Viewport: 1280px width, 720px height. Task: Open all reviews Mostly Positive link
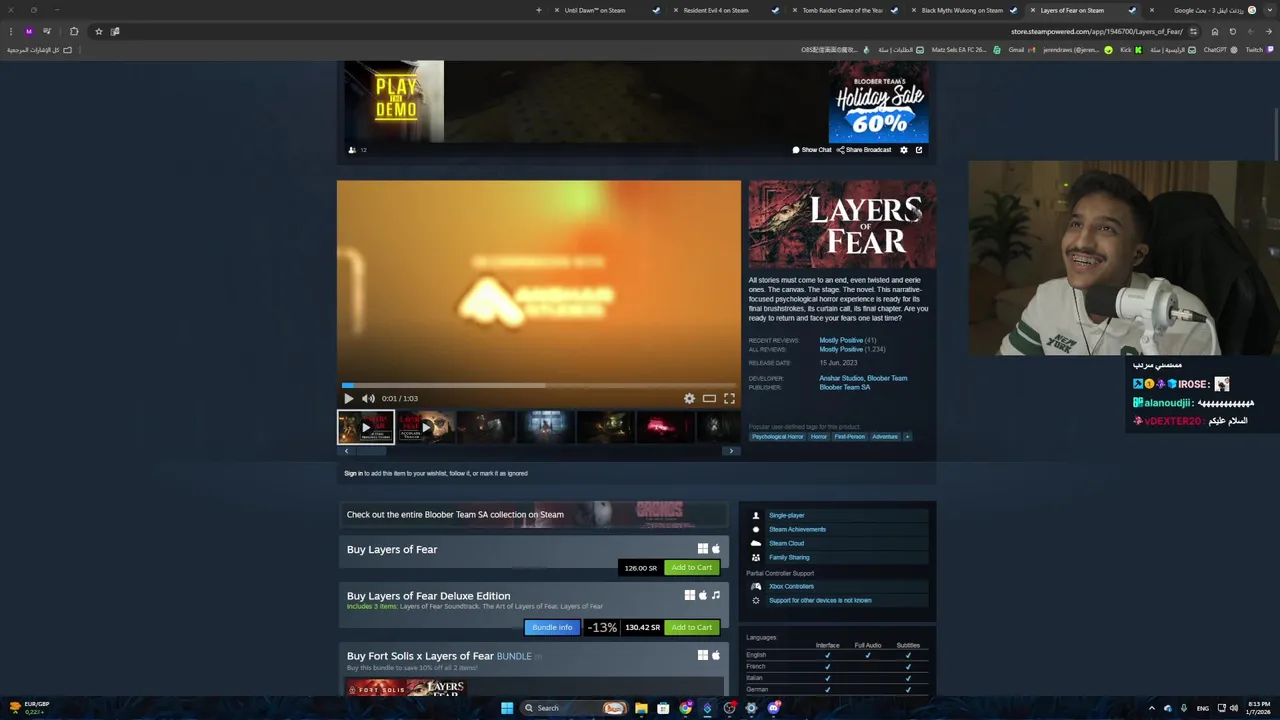[841, 349]
